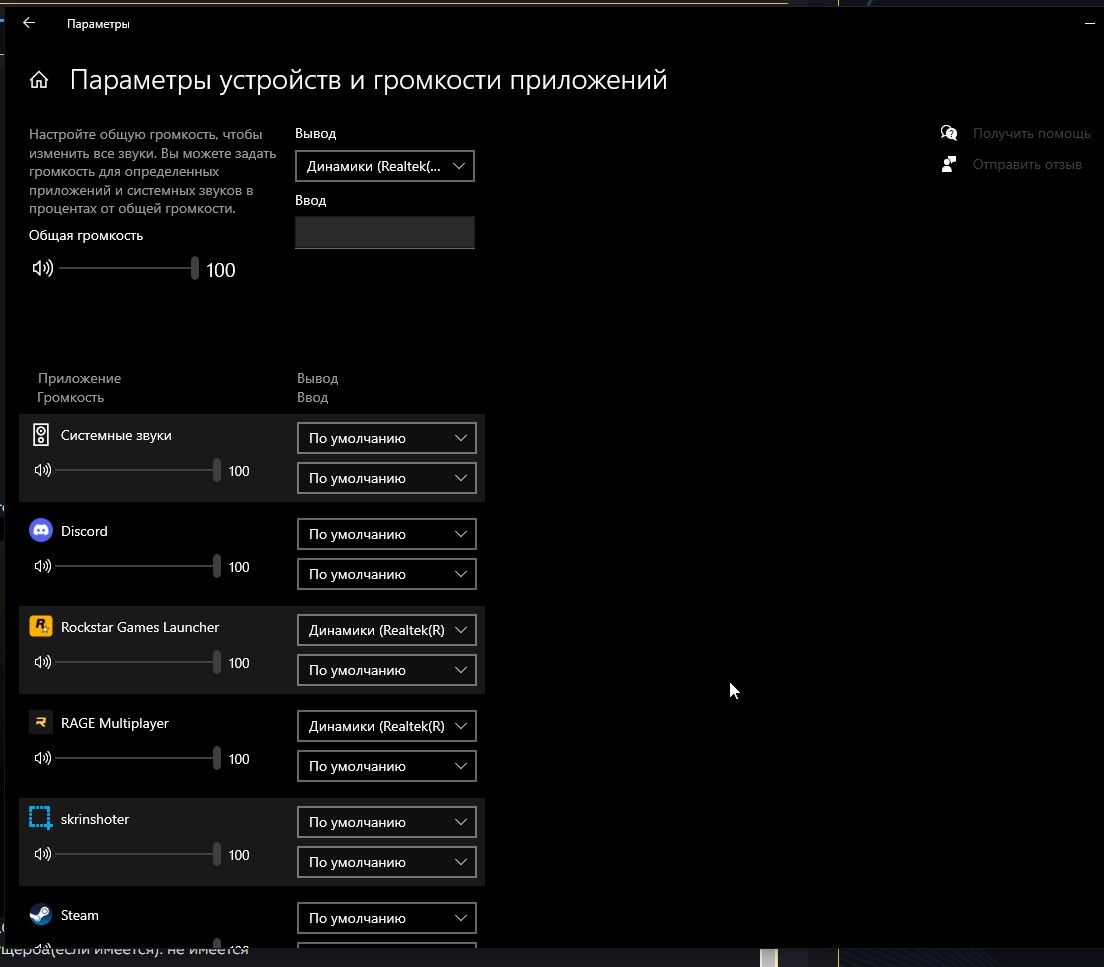Click the Системные звуки label

[116, 435]
